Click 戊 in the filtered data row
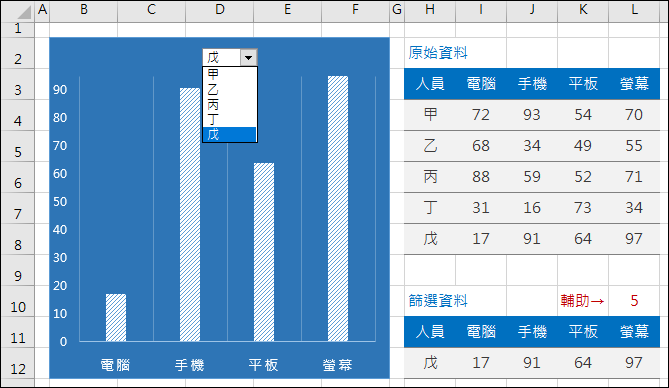 coord(430,363)
